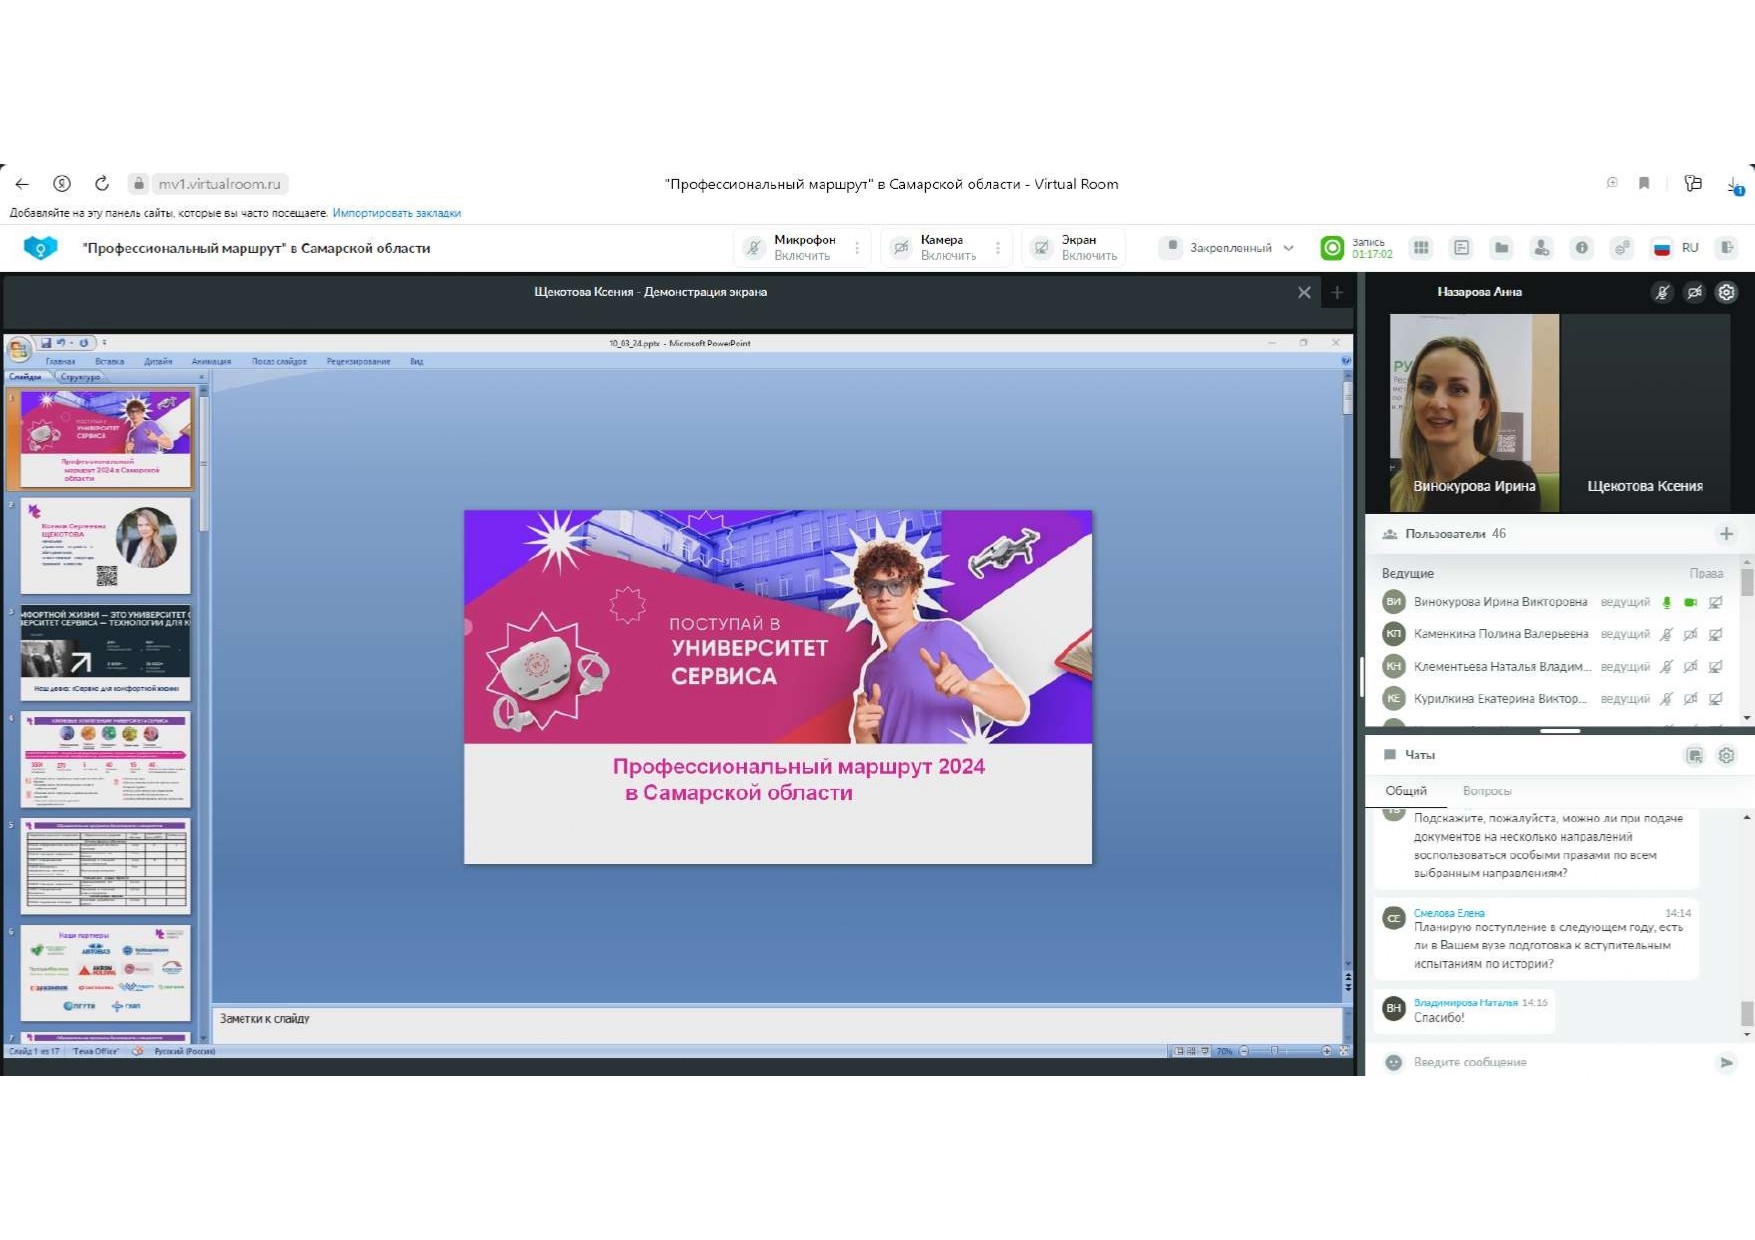Open the RU language selector
The height and width of the screenshot is (1240, 1755).
[x=1676, y=248]
